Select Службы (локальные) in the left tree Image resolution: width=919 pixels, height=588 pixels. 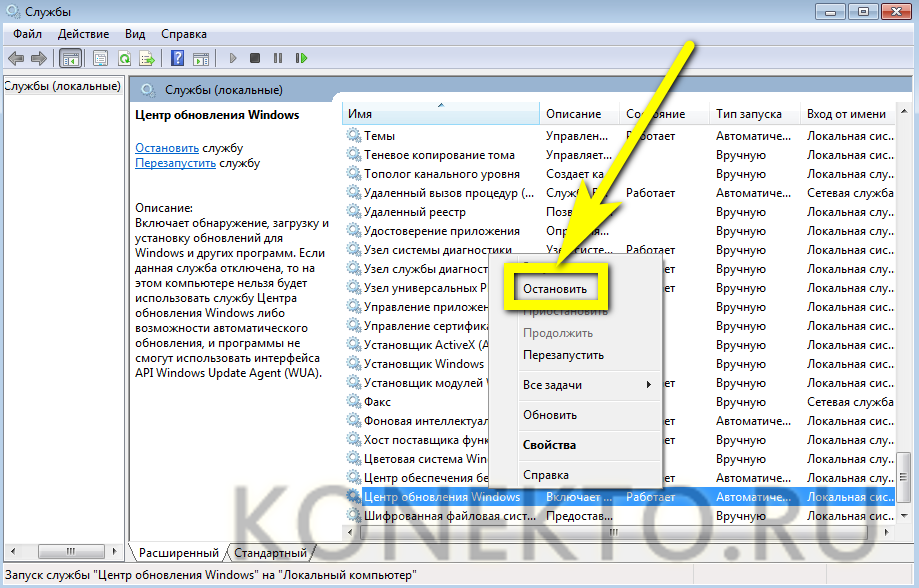click(63, 86)
